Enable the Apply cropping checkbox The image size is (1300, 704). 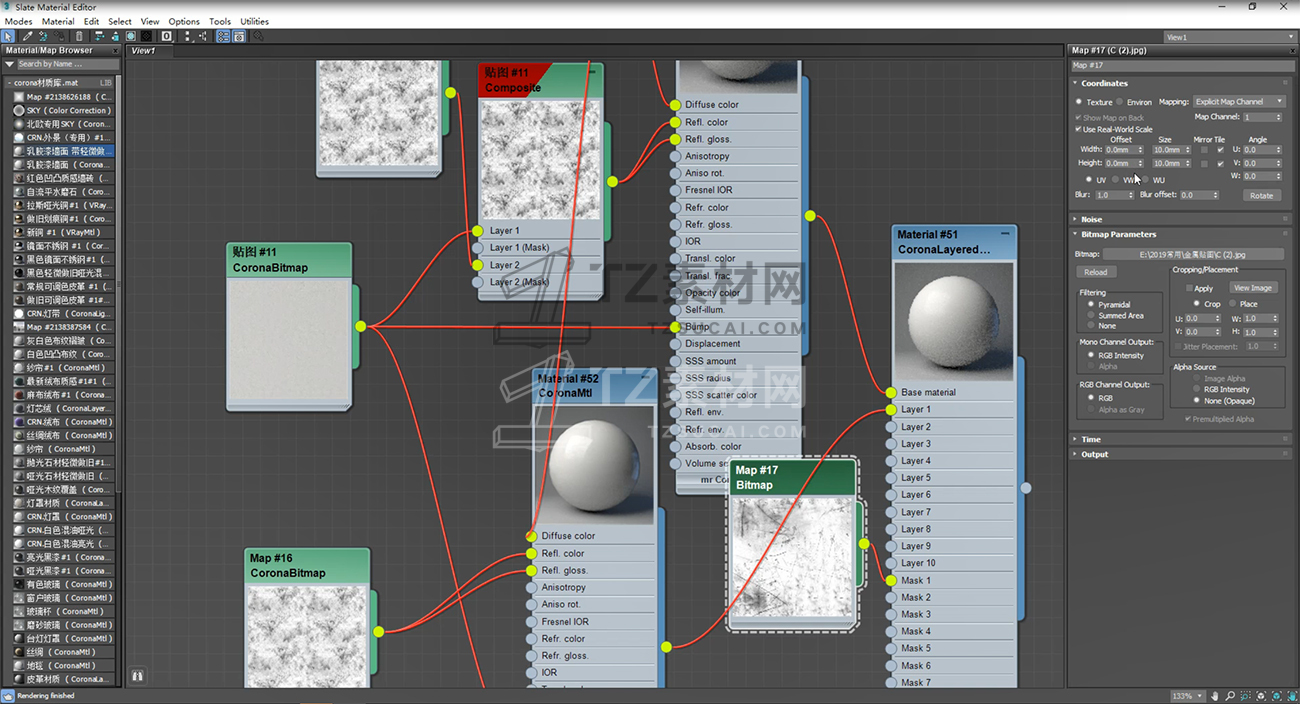(x=1189, y=288)
